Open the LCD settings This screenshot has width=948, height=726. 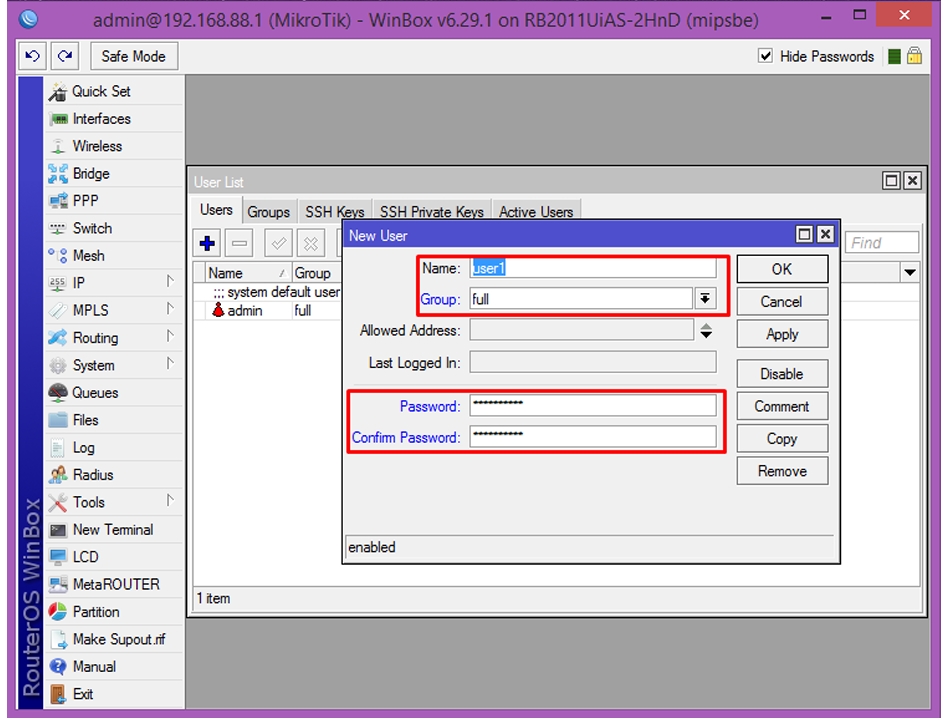point(114,557)
